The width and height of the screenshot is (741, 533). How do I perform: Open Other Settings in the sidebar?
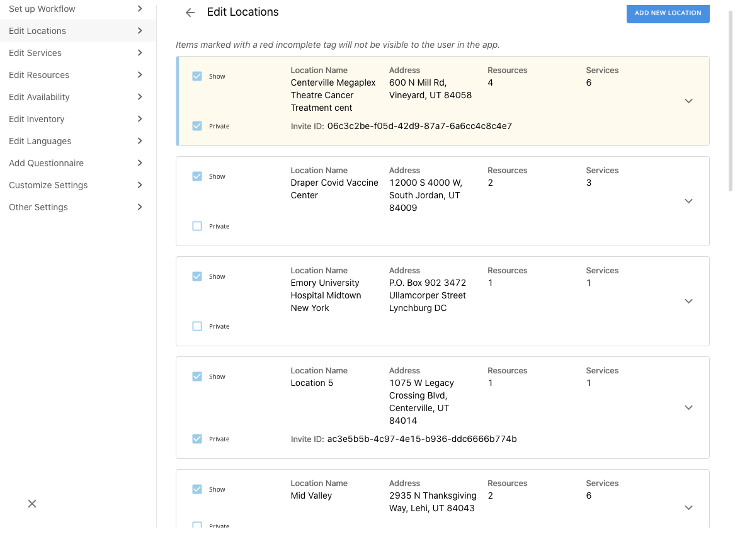(x=78, y=207)
